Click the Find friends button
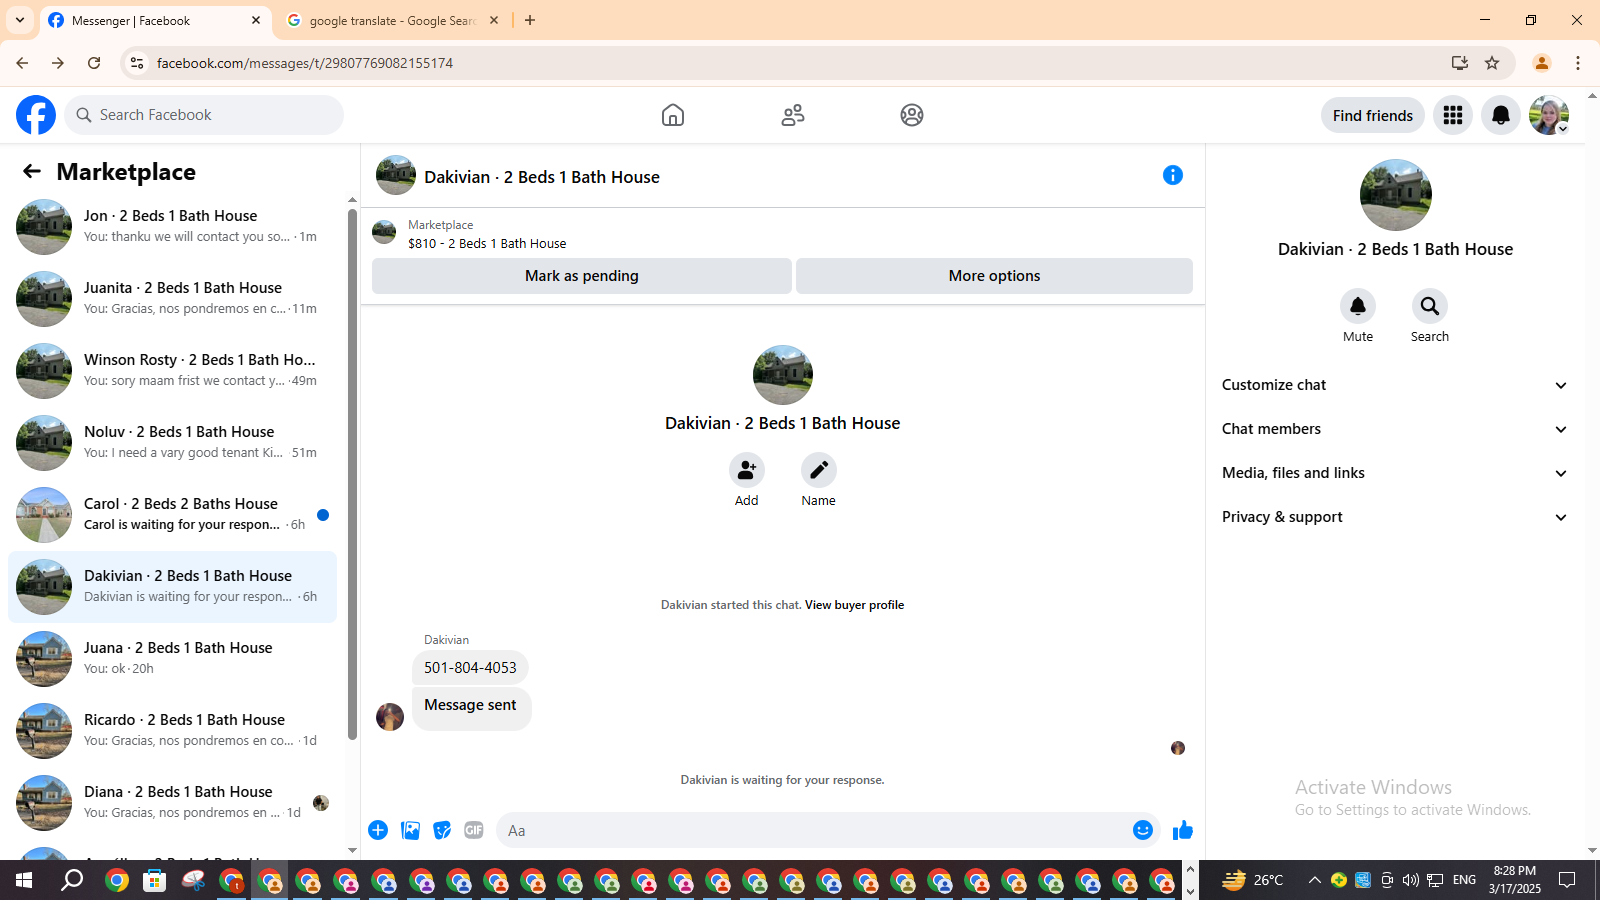Viewport: 1600px width, 900px height. pyautogui.click(x=1373, y=115)
